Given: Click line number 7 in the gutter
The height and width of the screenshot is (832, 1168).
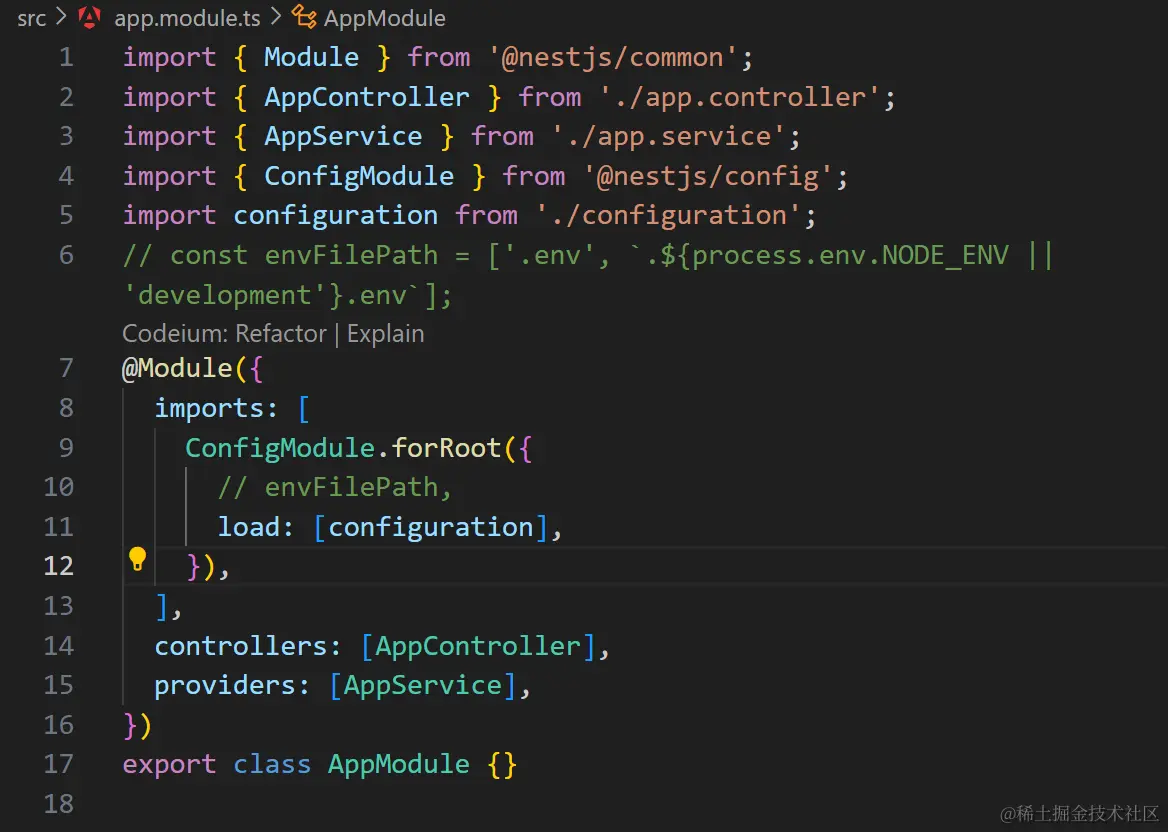Looking at the screenshot, I should [x=66, y=368].
